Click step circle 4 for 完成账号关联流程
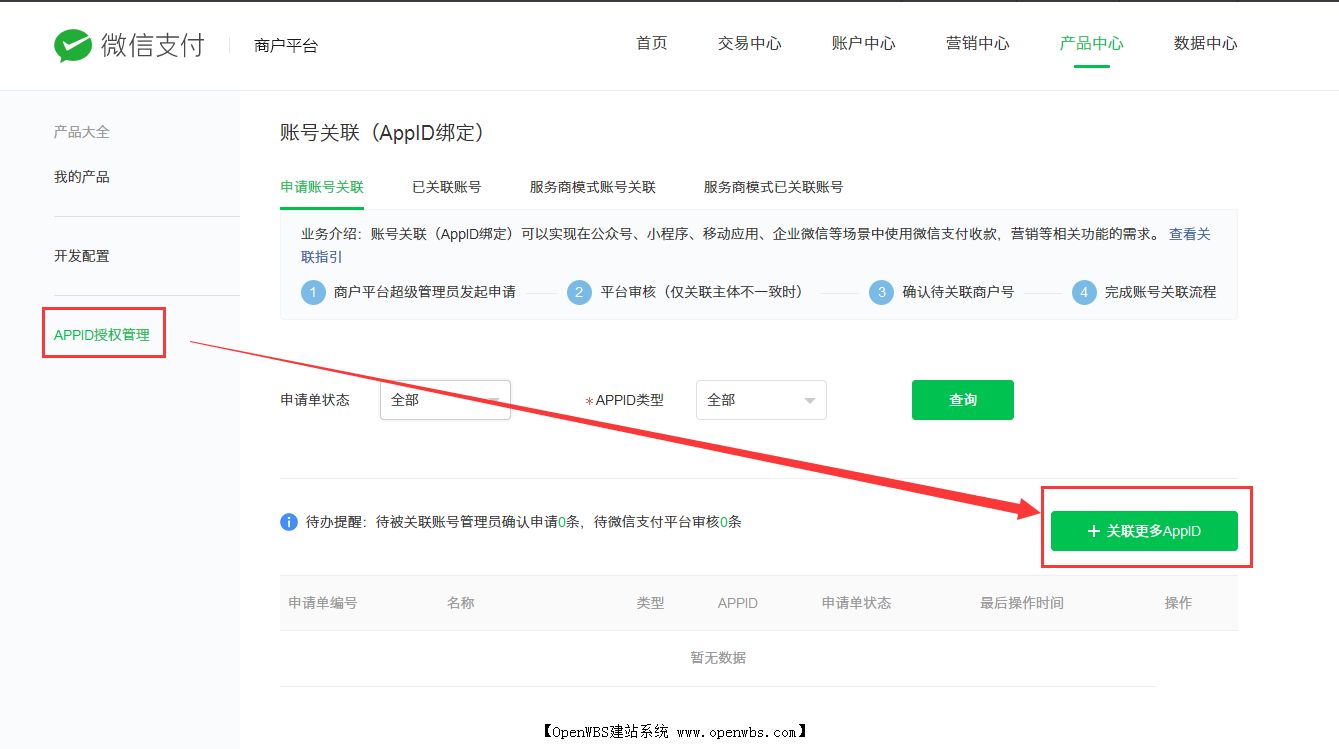This screenshot has width=1339, height=749. click(x=1084, y=292)
